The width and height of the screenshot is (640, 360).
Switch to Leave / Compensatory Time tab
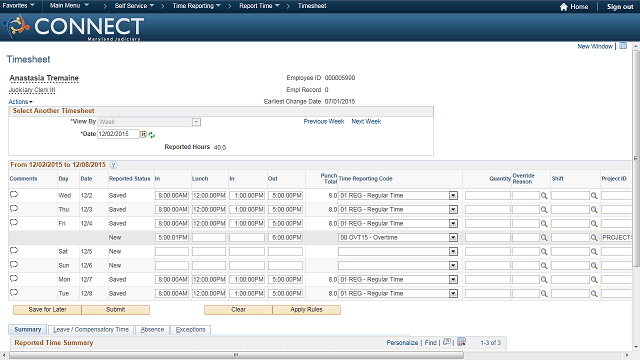(91, 329)
